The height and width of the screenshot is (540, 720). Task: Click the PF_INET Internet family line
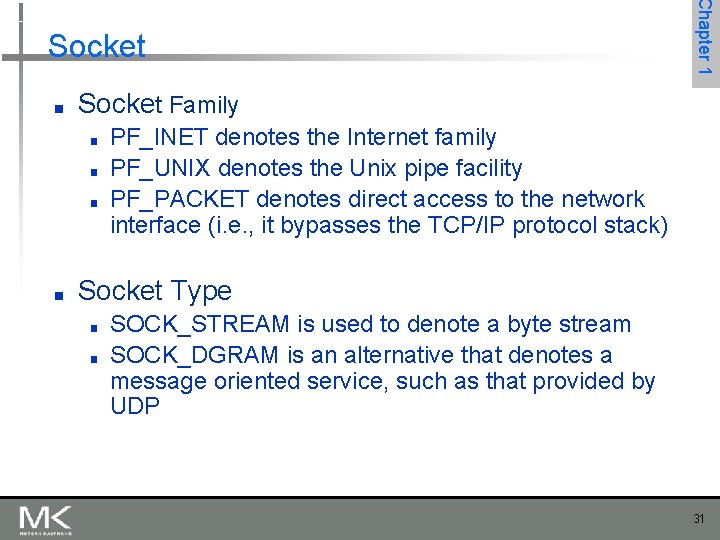tap(303, 137)
